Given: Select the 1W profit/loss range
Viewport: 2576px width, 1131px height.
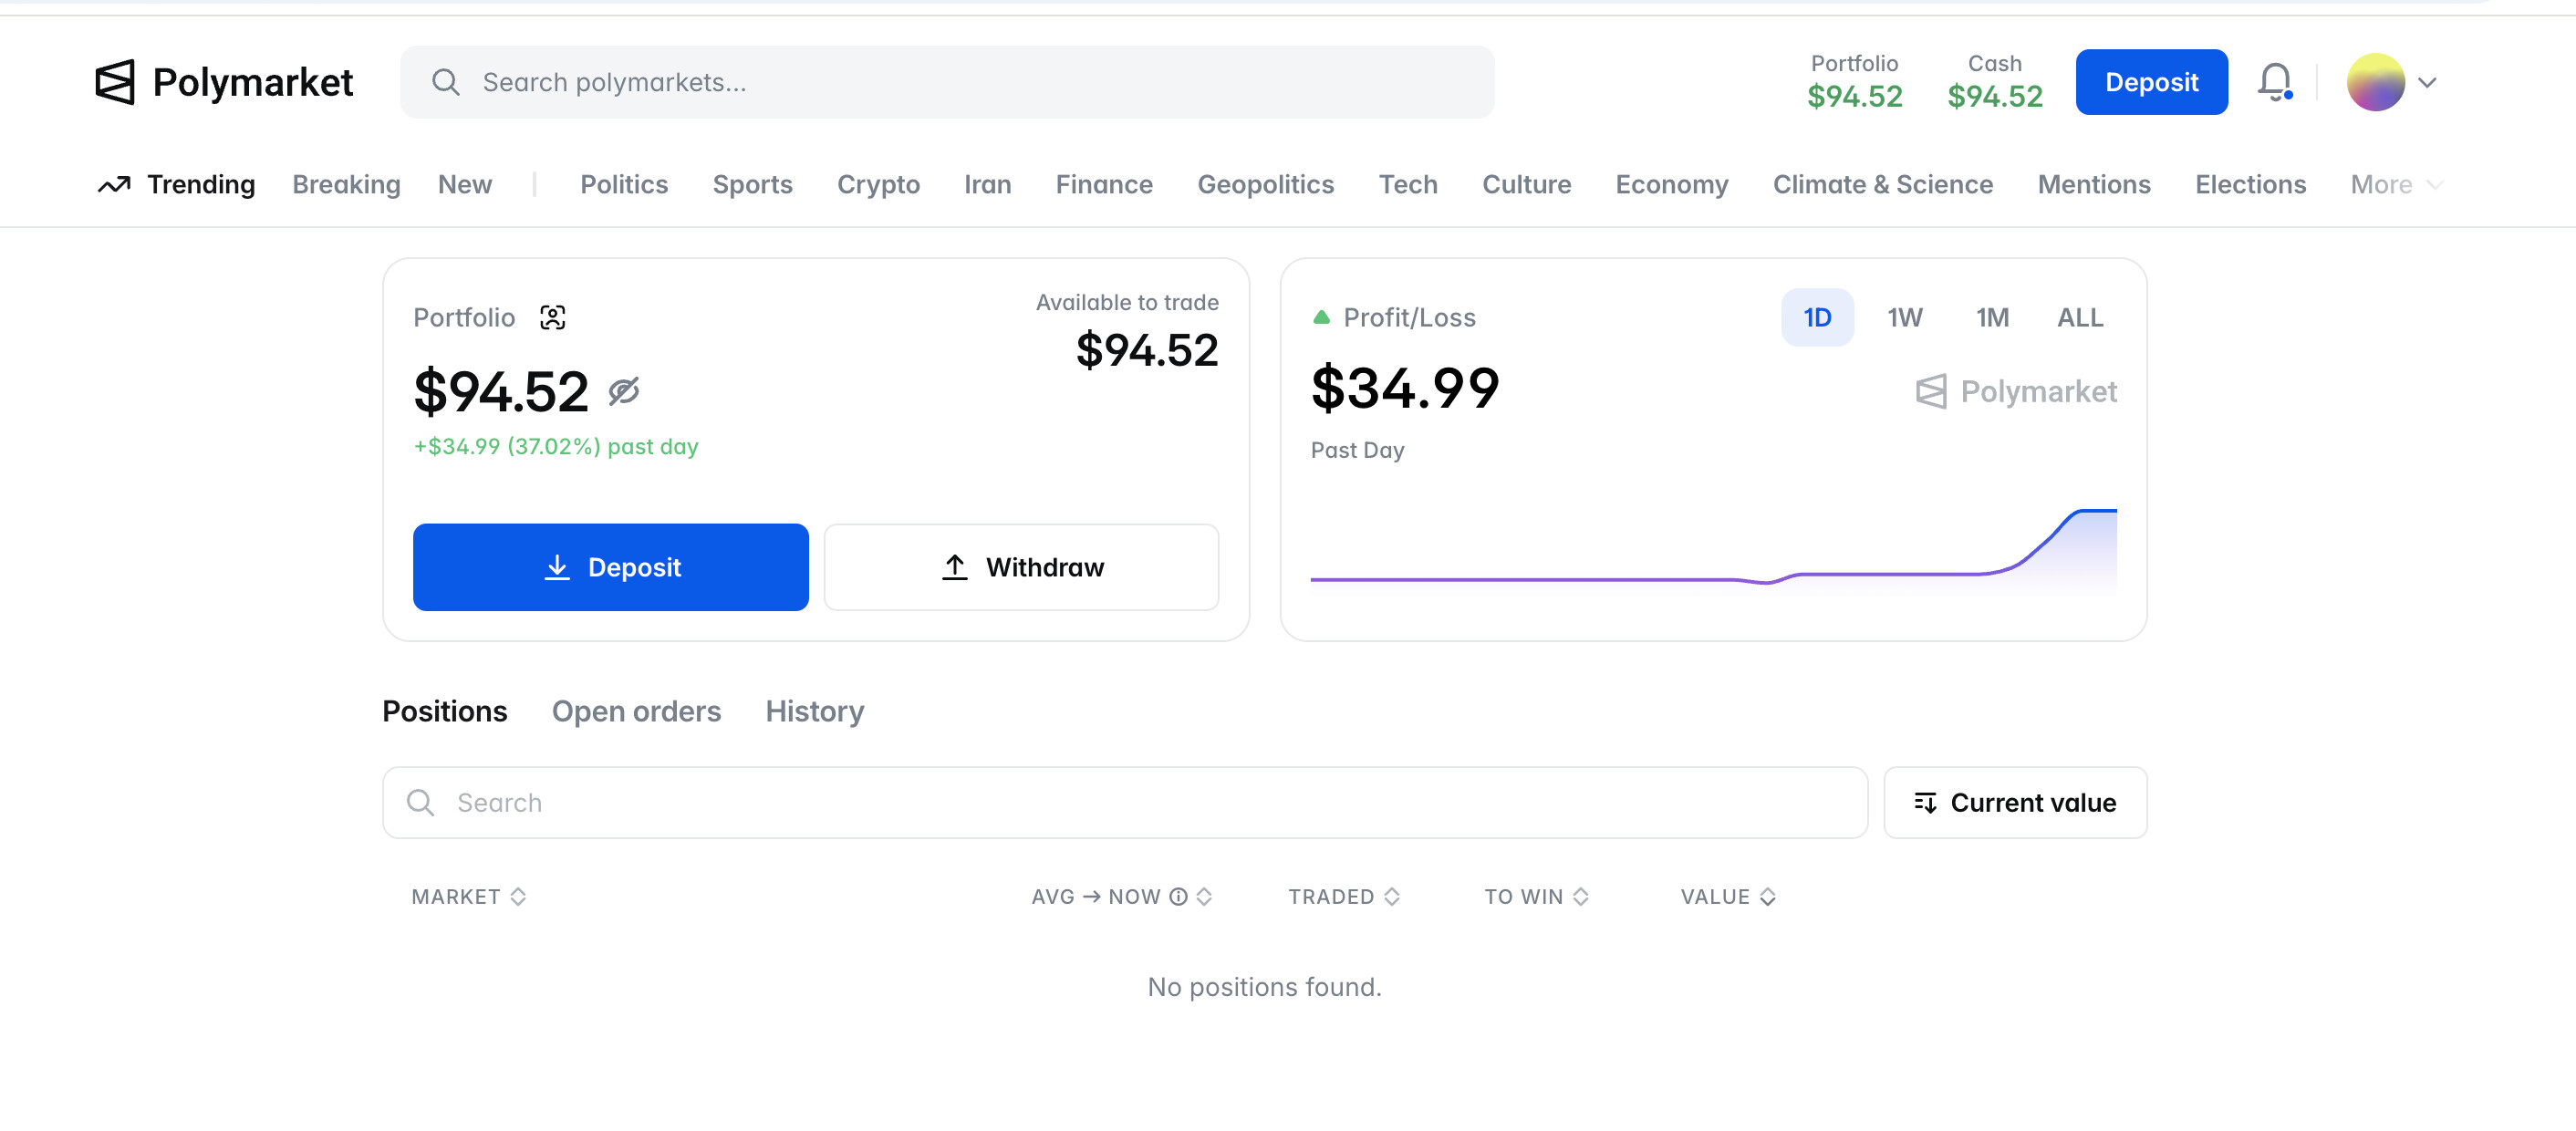Looking at the screenshot, I should point(1904,317).
